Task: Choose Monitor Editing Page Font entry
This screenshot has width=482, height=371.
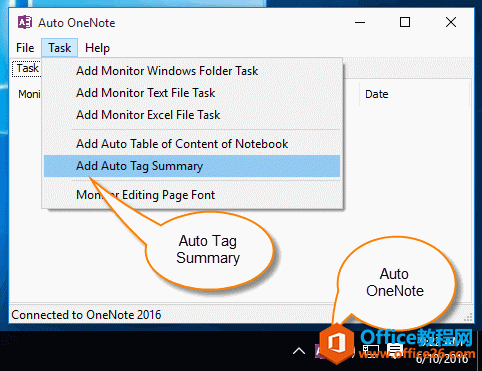Action: click(x=192, y=195)
